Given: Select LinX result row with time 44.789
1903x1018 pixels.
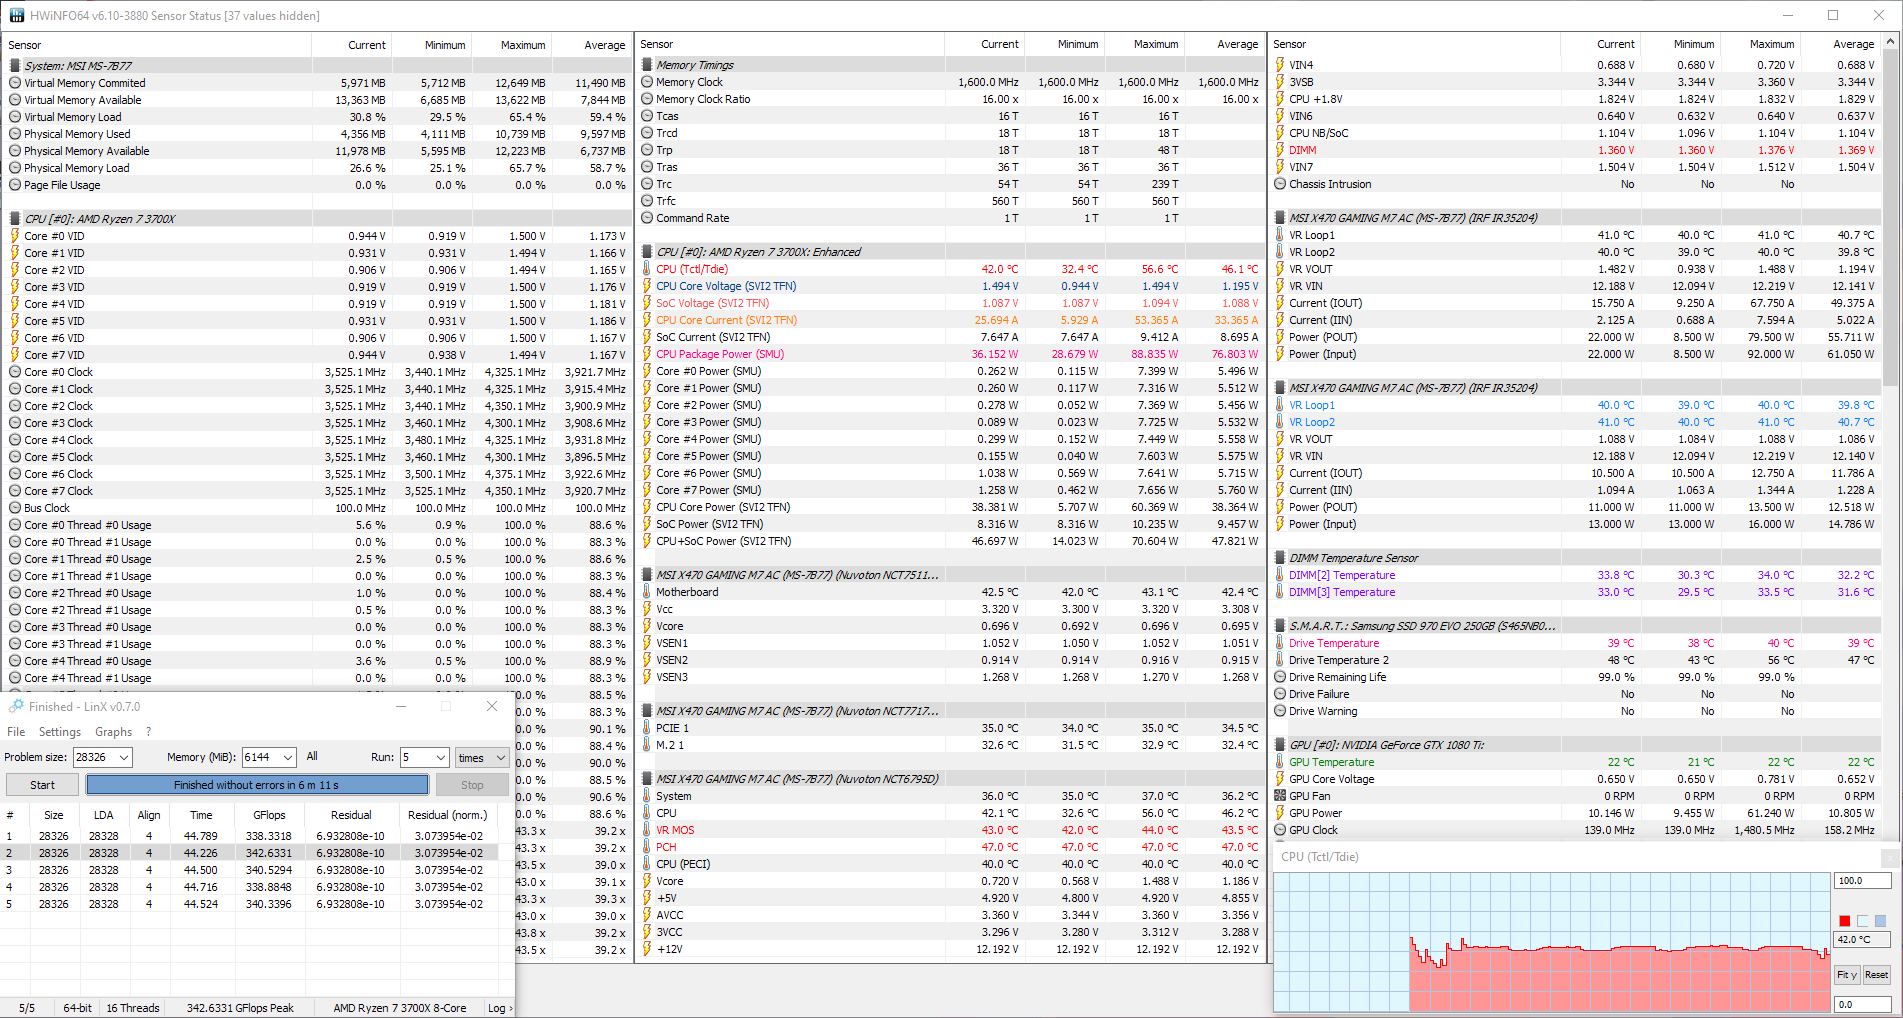Looking at the screenshot, I should point(249,836).
